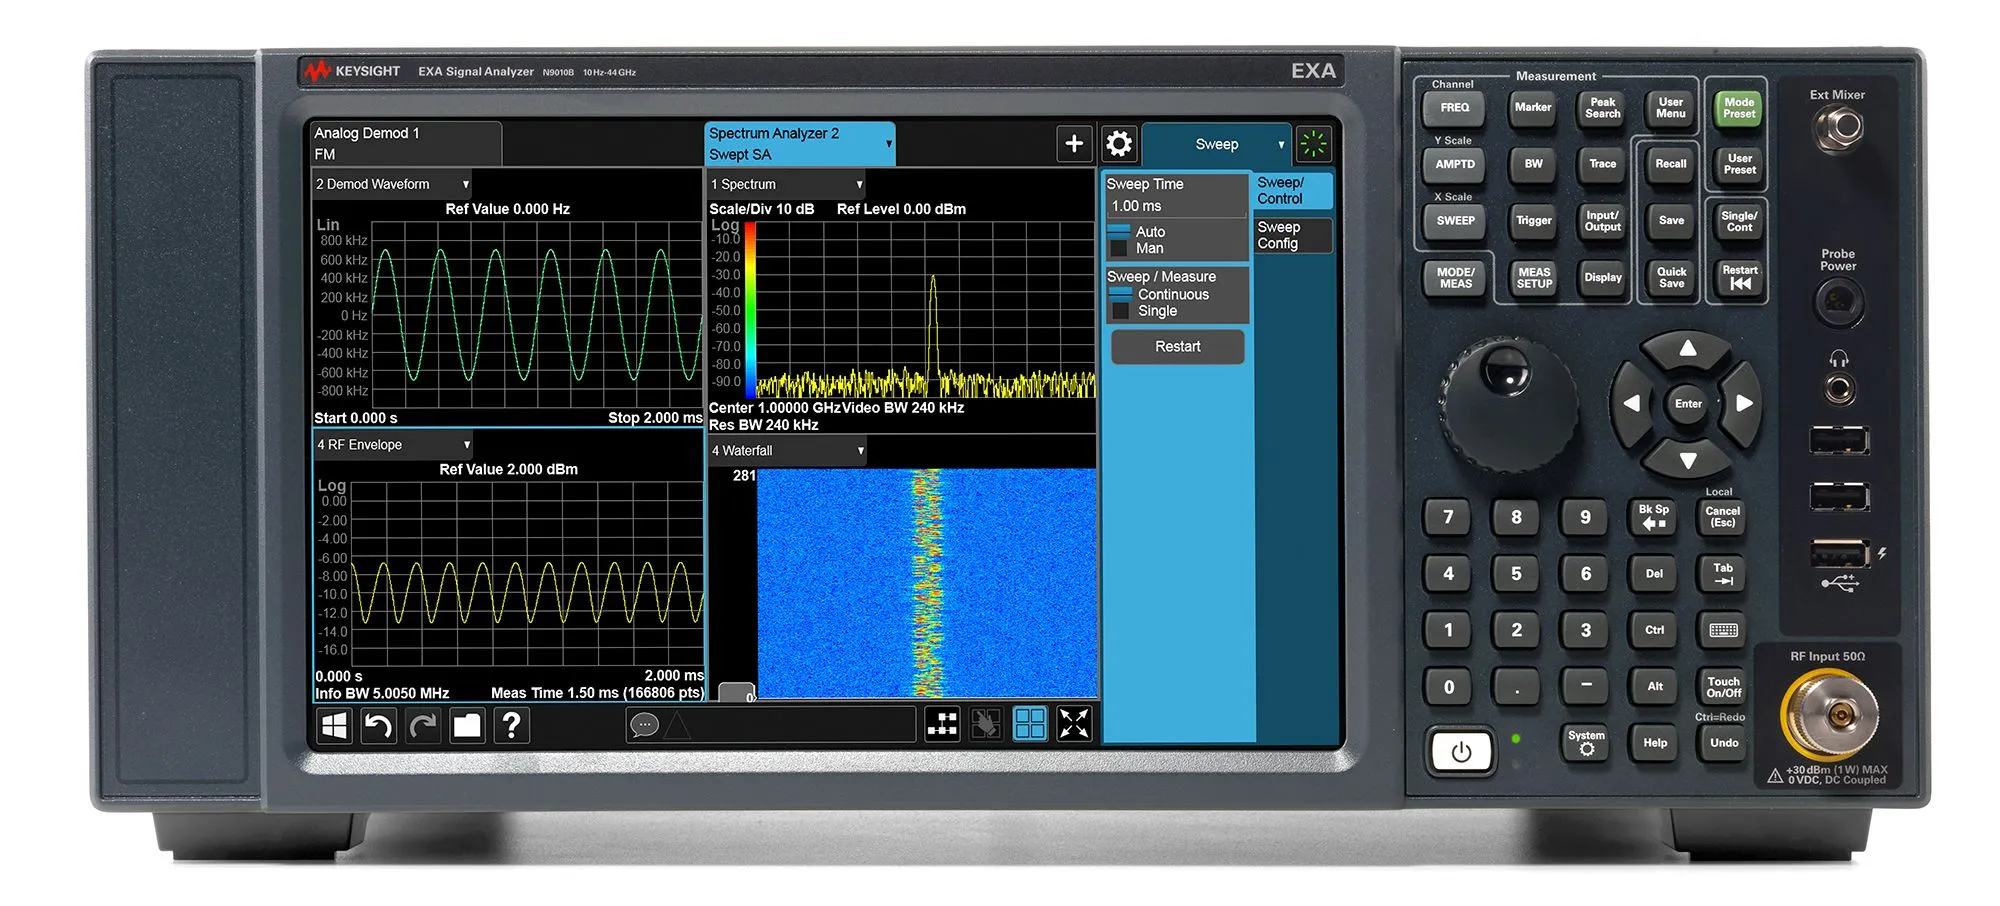Viewport: 2000px width, 906px height.
Task: Open the Sweep menu dropdown arrow
Action: click(x=1282, y=144)
